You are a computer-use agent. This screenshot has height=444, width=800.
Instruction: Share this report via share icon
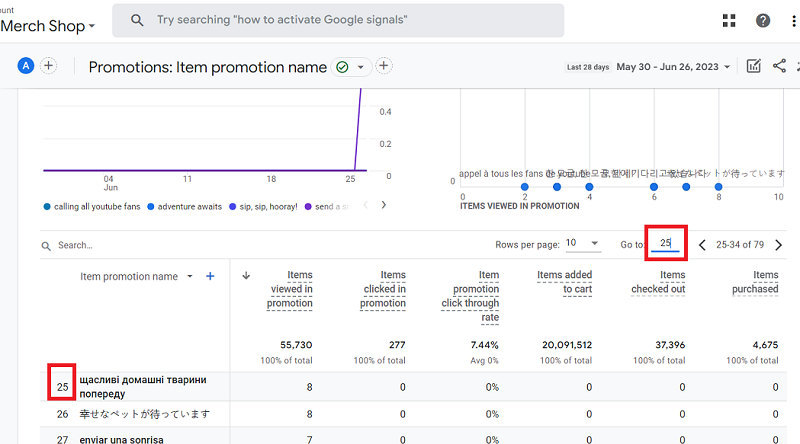coord(780,67)
